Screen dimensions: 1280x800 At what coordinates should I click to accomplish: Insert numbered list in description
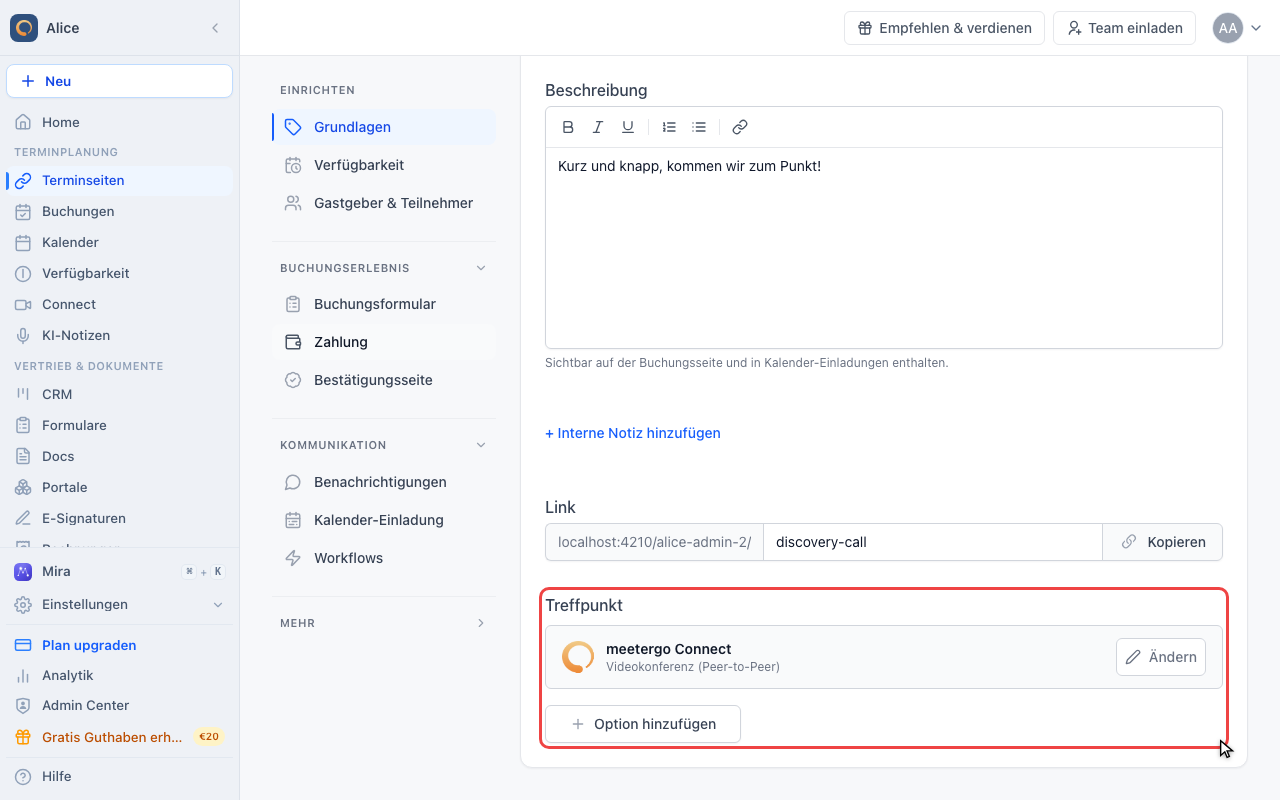point(670,127)
